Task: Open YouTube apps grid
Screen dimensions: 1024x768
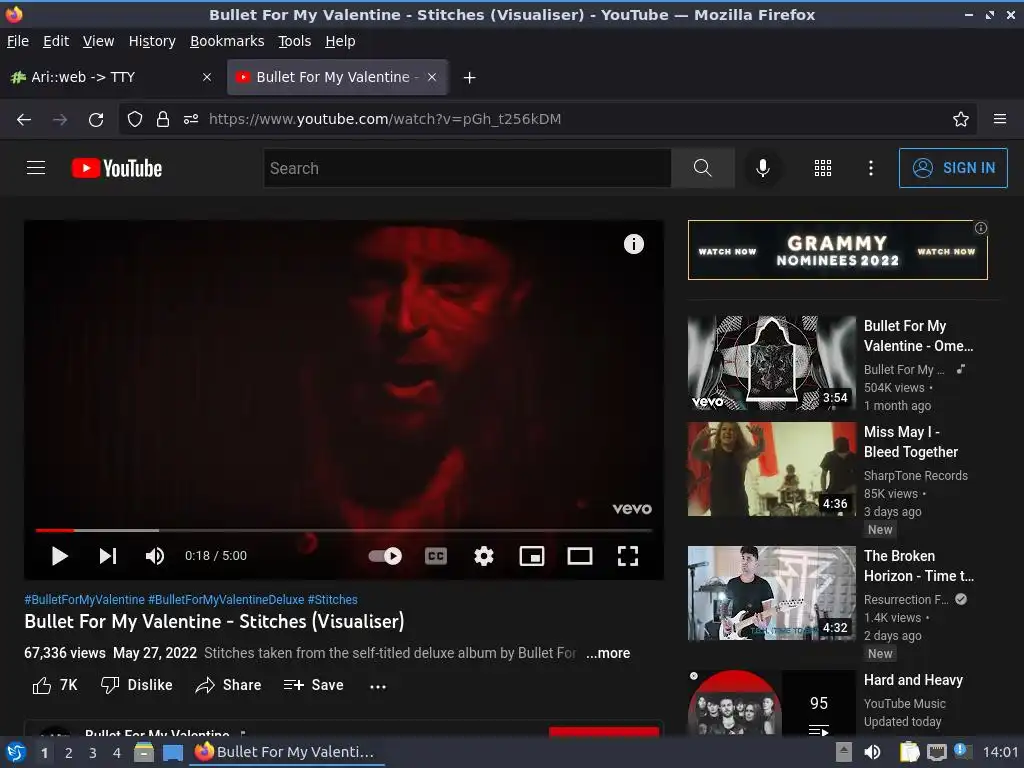Action: click(823, 168)
